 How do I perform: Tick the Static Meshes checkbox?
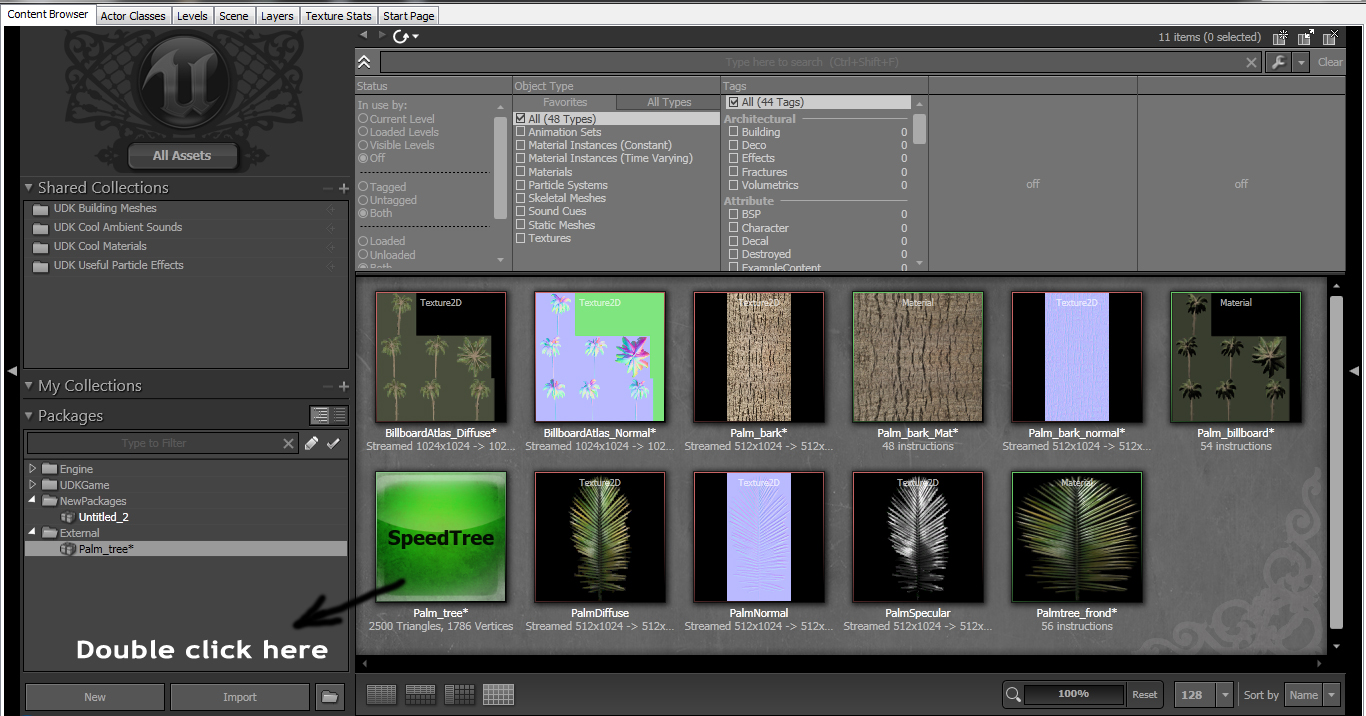pos(520,225)
